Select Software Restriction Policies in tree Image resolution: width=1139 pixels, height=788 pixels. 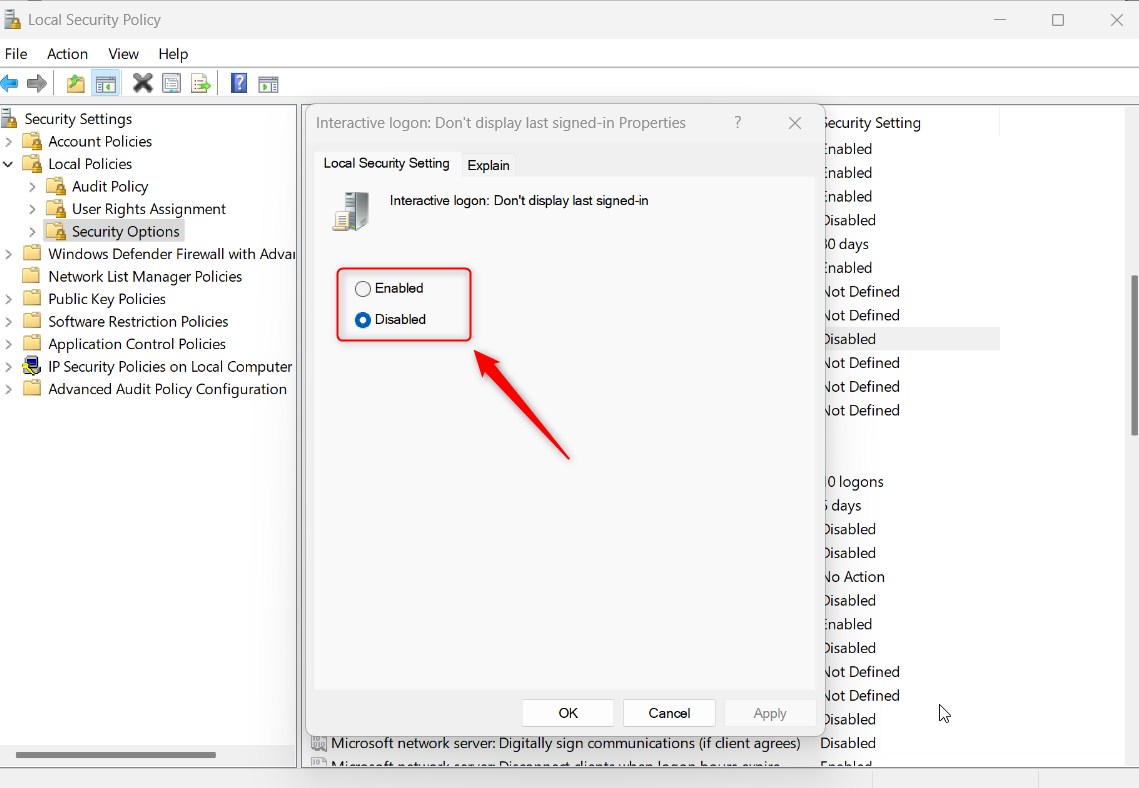pos(138,321)
